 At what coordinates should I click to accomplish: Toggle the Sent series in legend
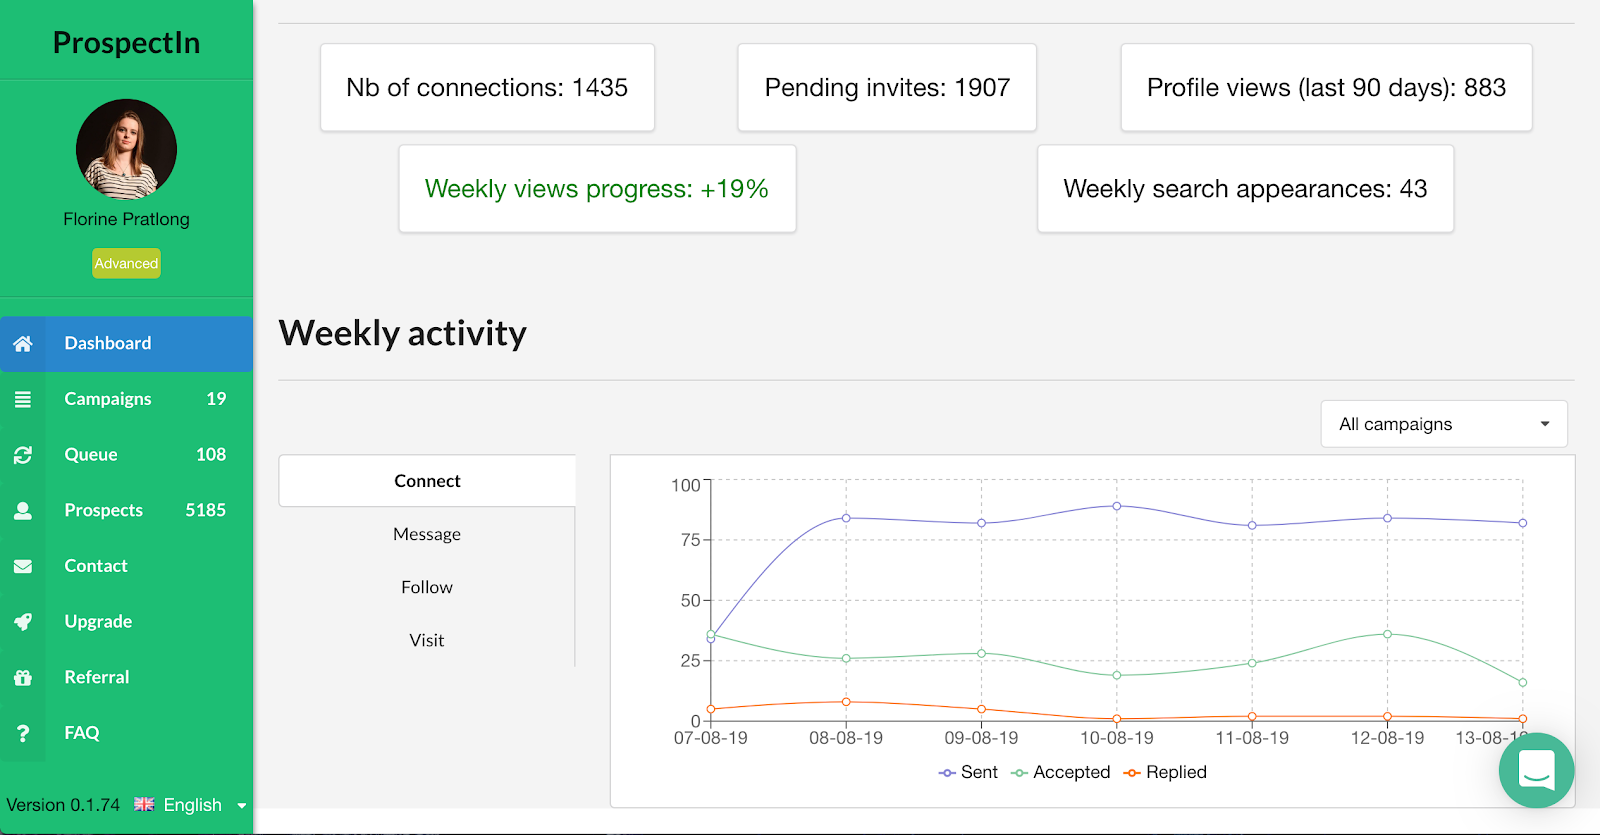968,772
